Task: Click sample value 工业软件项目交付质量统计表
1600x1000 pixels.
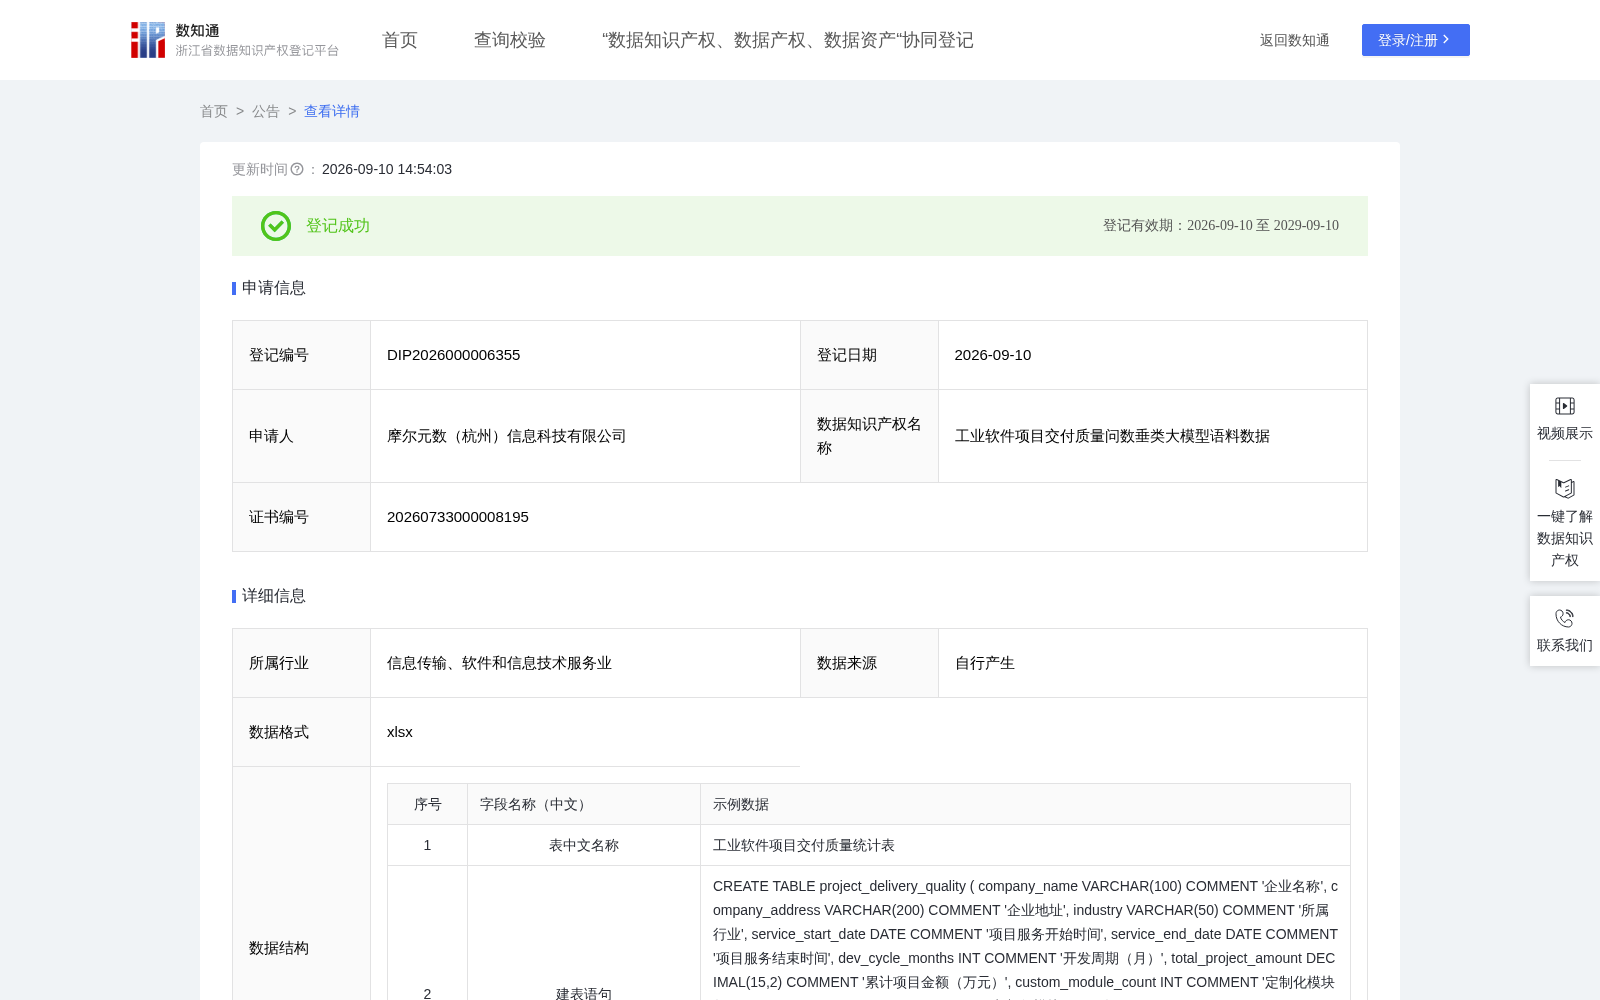Action: point(804,845)
